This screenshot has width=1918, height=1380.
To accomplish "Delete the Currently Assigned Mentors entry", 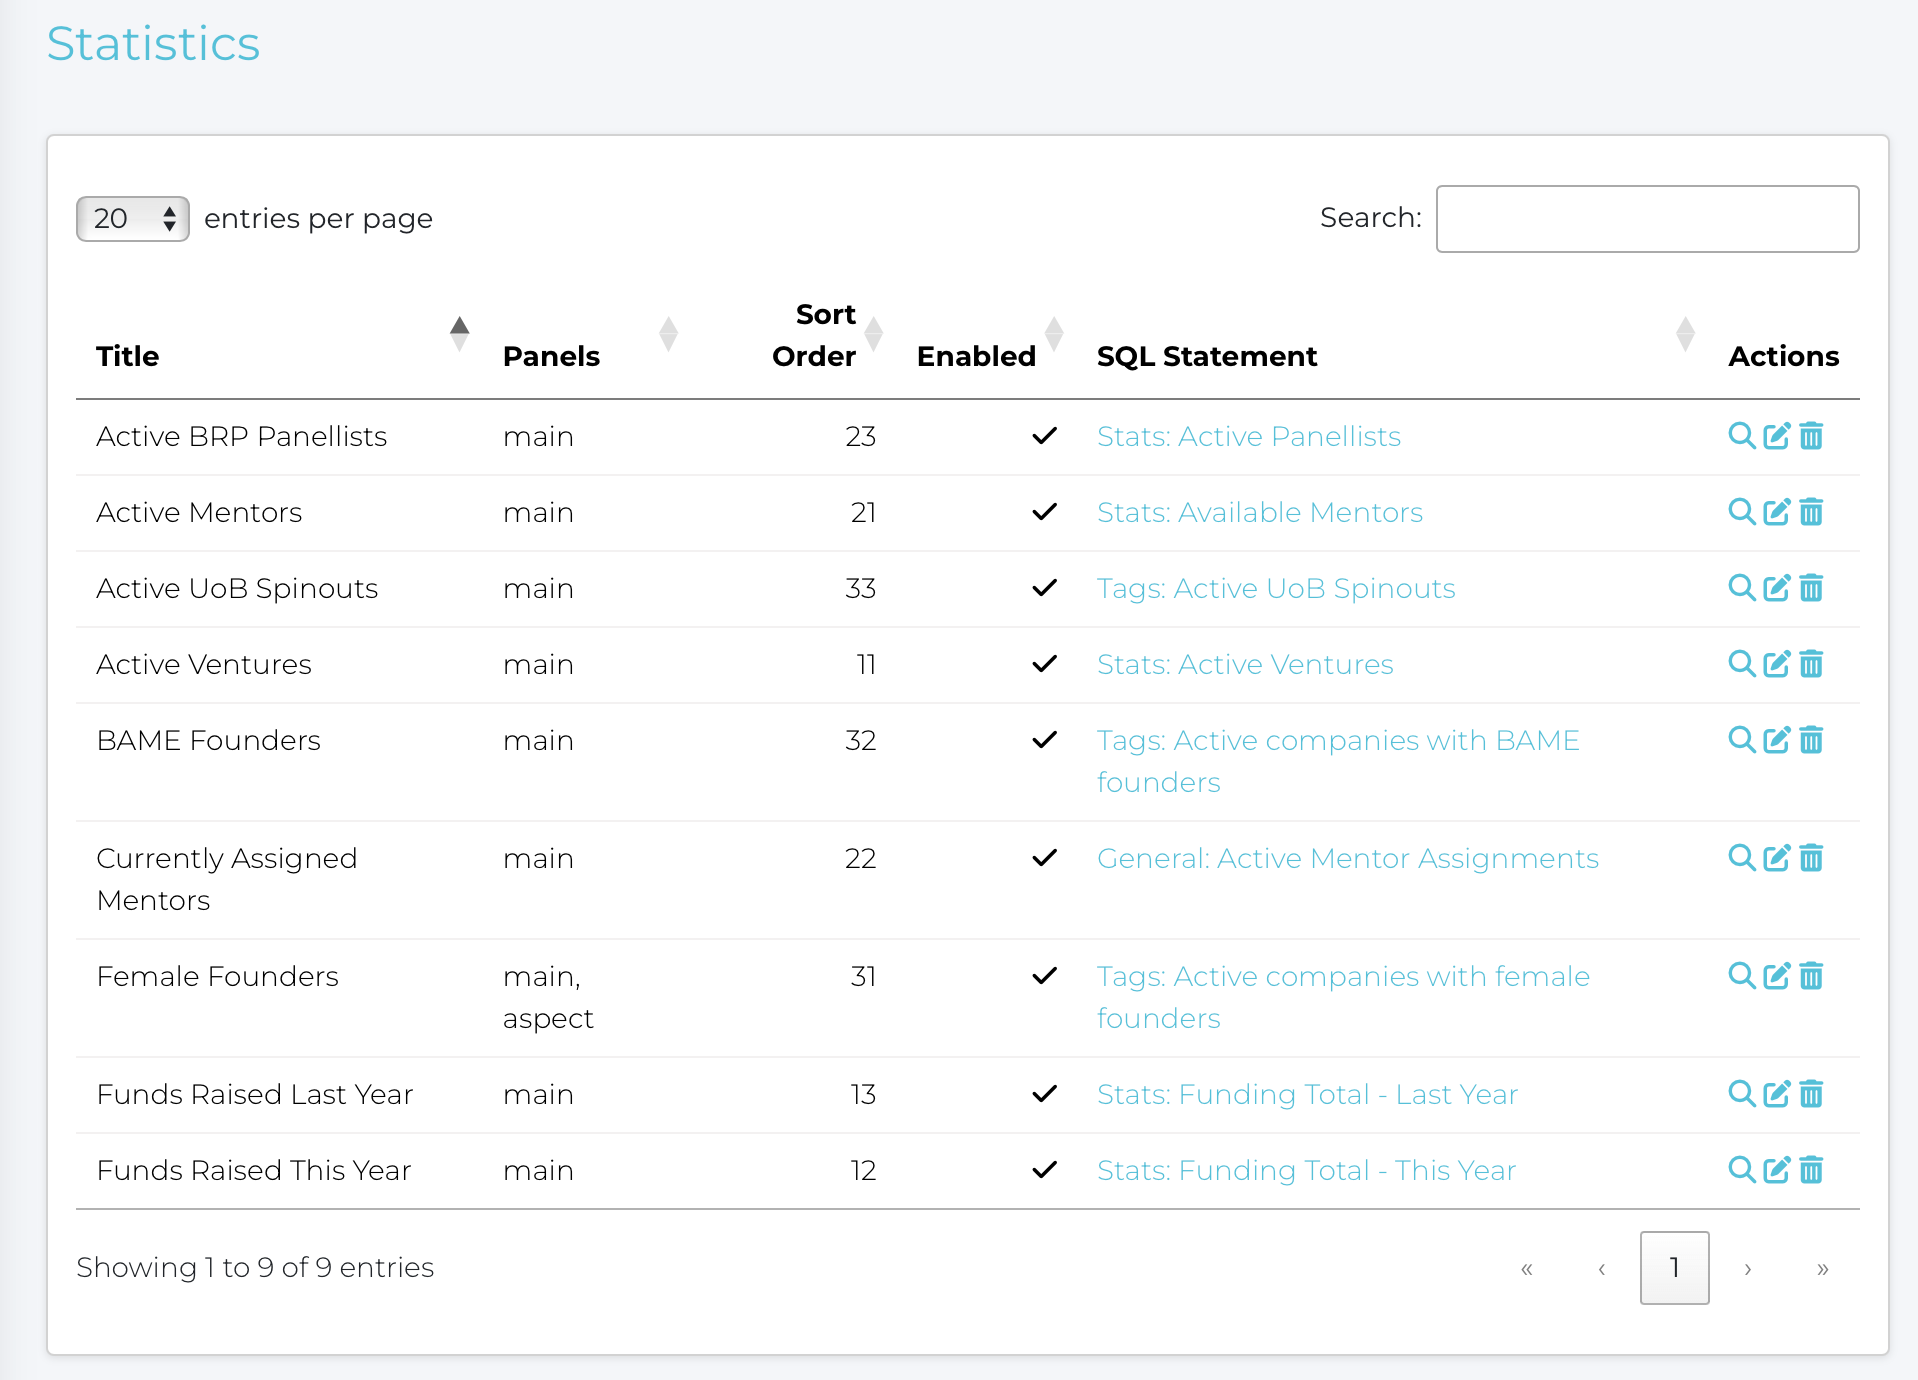I will pos(1811,858).
